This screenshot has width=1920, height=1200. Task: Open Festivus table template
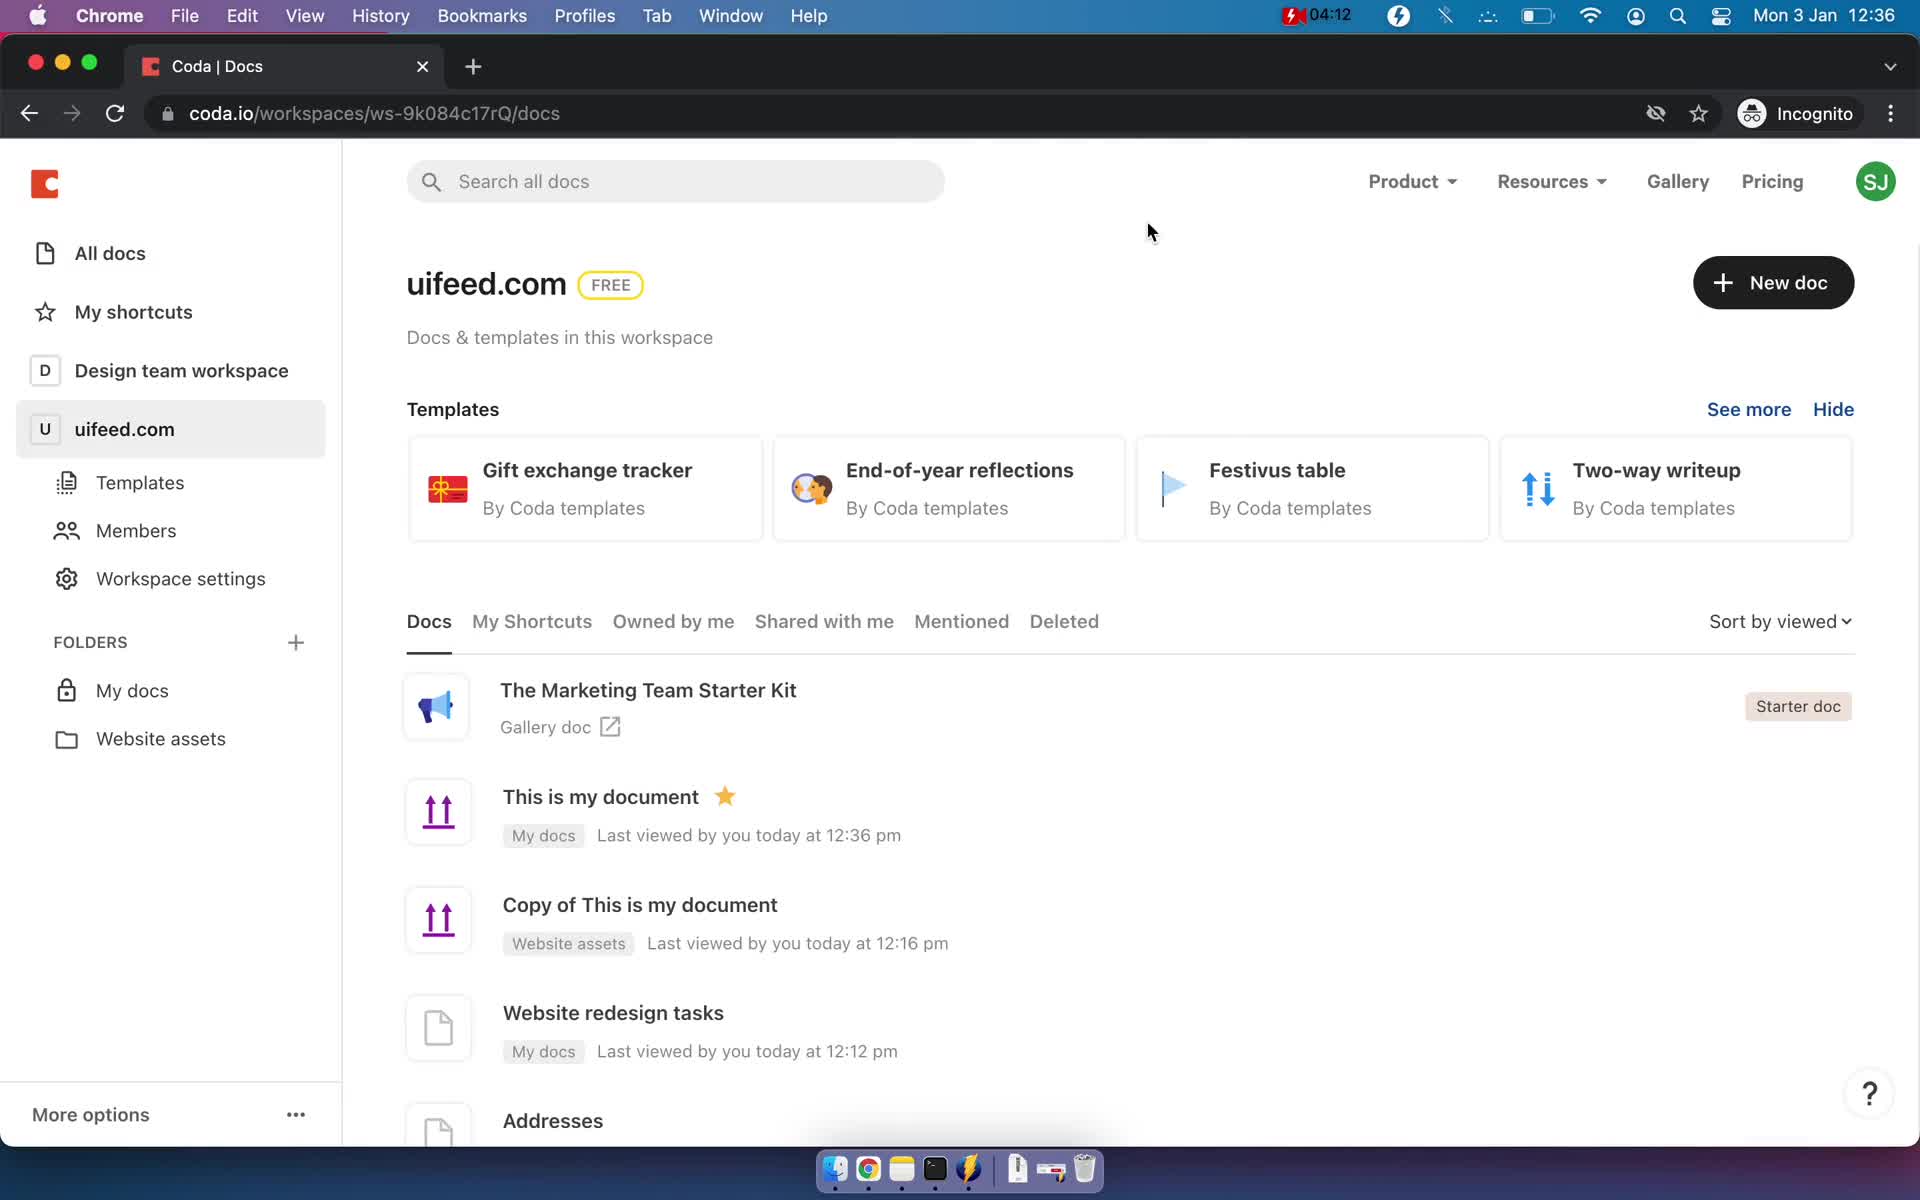coord(1312,489)
